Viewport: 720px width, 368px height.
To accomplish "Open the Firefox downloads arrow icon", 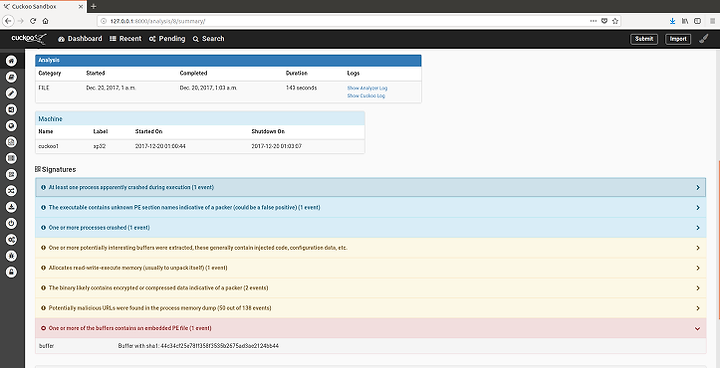I will [x=672, y=21].
